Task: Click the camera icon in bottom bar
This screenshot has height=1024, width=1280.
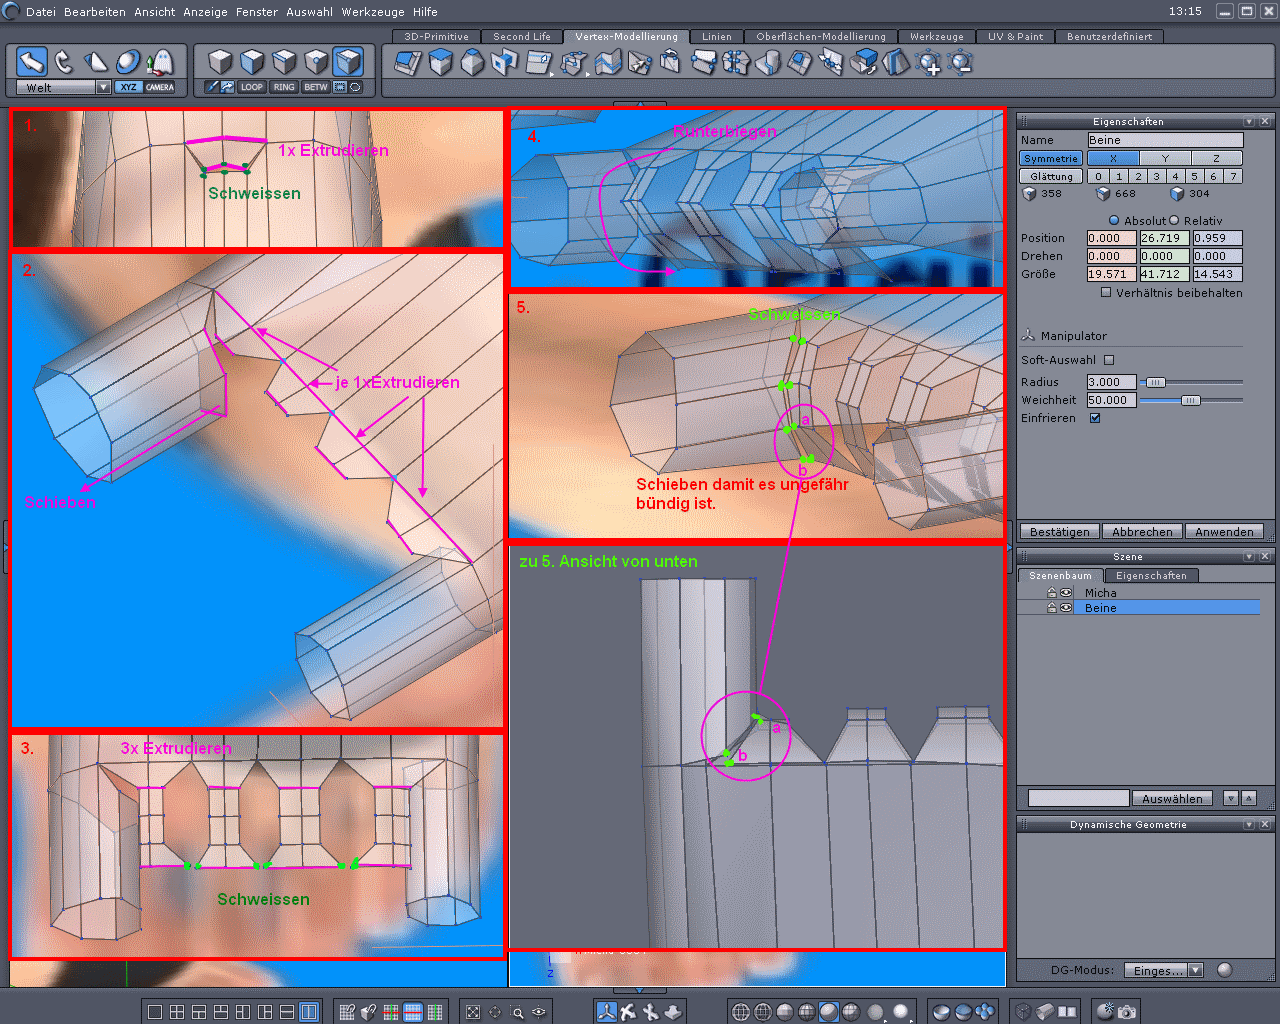Action: coord(1127,1012)
